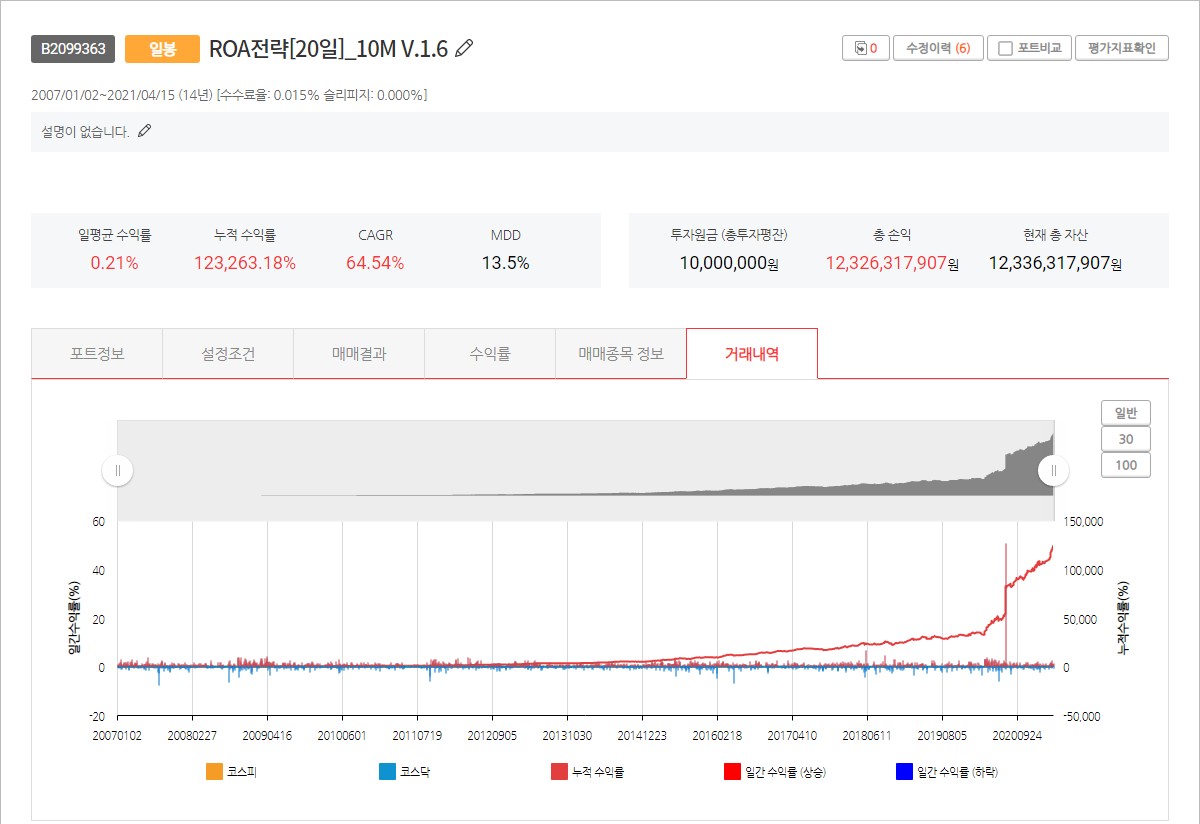The image size is (1200, 824).
Task: Toggle 일간 수익률 (하락) legend series
Action: click(x=947, y=772)
